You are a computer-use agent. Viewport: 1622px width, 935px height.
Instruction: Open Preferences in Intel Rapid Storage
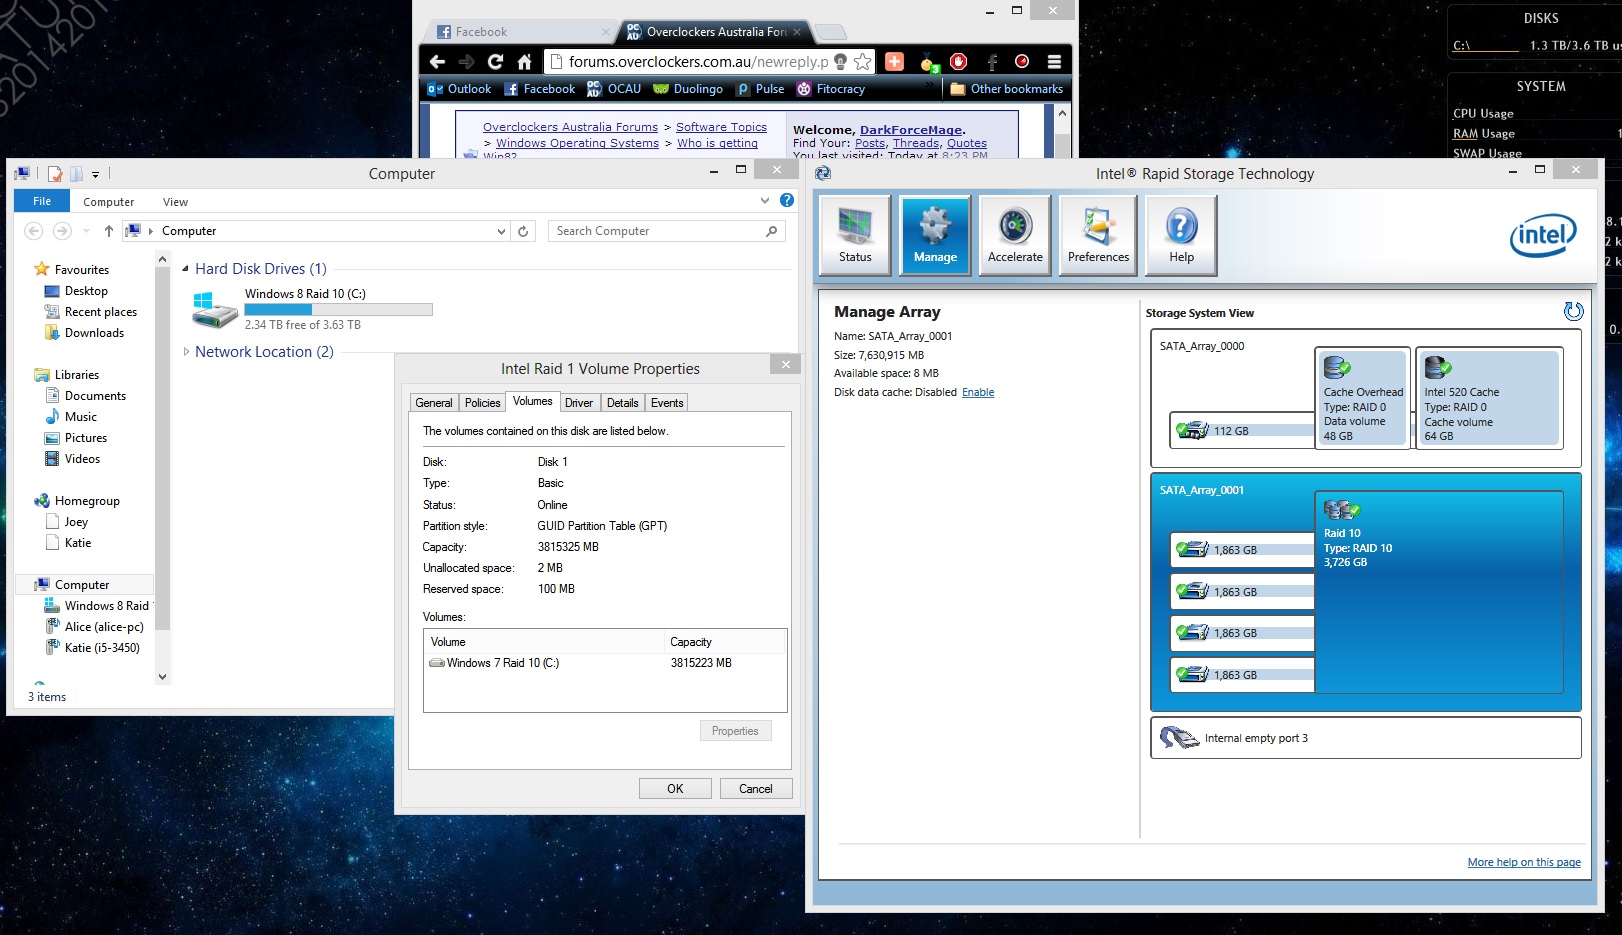coord(1098,235)
